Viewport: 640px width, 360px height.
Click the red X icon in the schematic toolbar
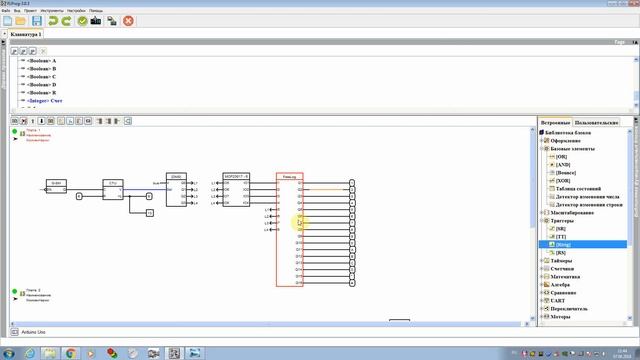coord(24,121)
